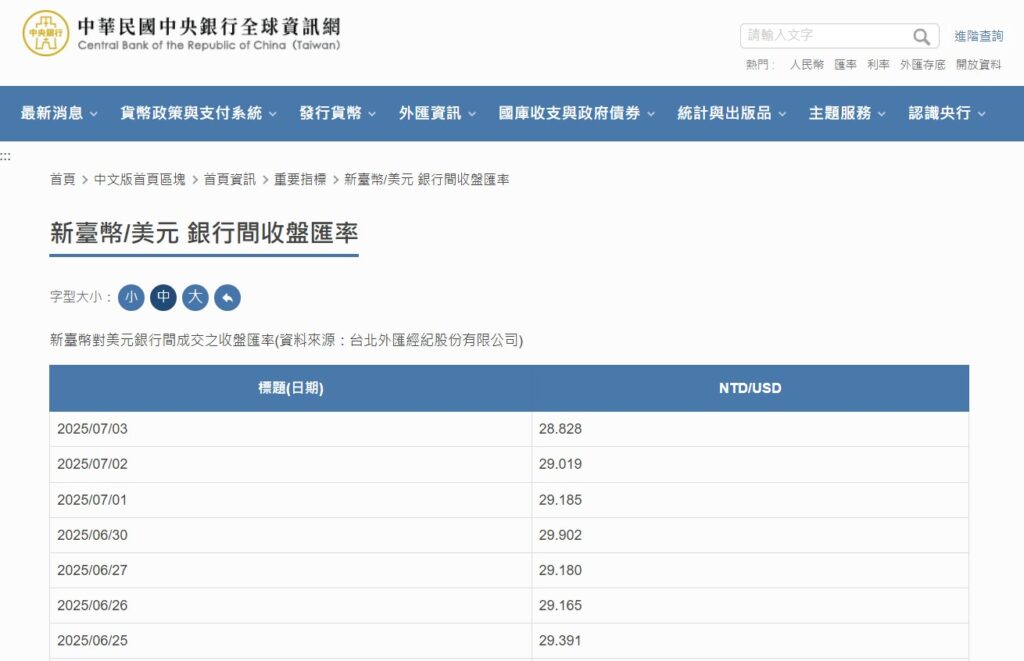Click the NTD/USD column header
This screenshot has height=661, width=1024.
point(750,388)
